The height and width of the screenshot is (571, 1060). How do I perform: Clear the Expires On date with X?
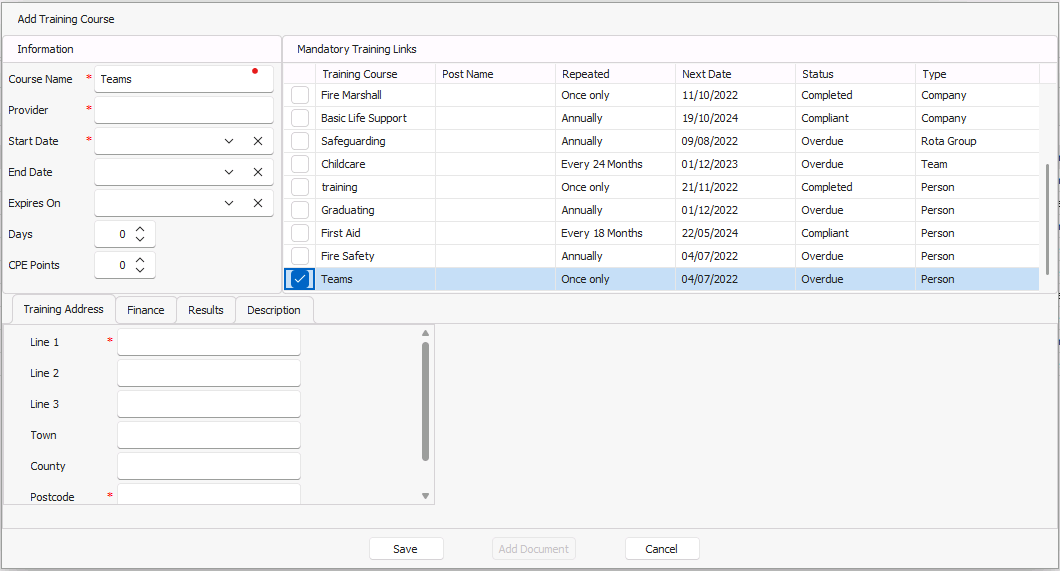pos(258,203)
